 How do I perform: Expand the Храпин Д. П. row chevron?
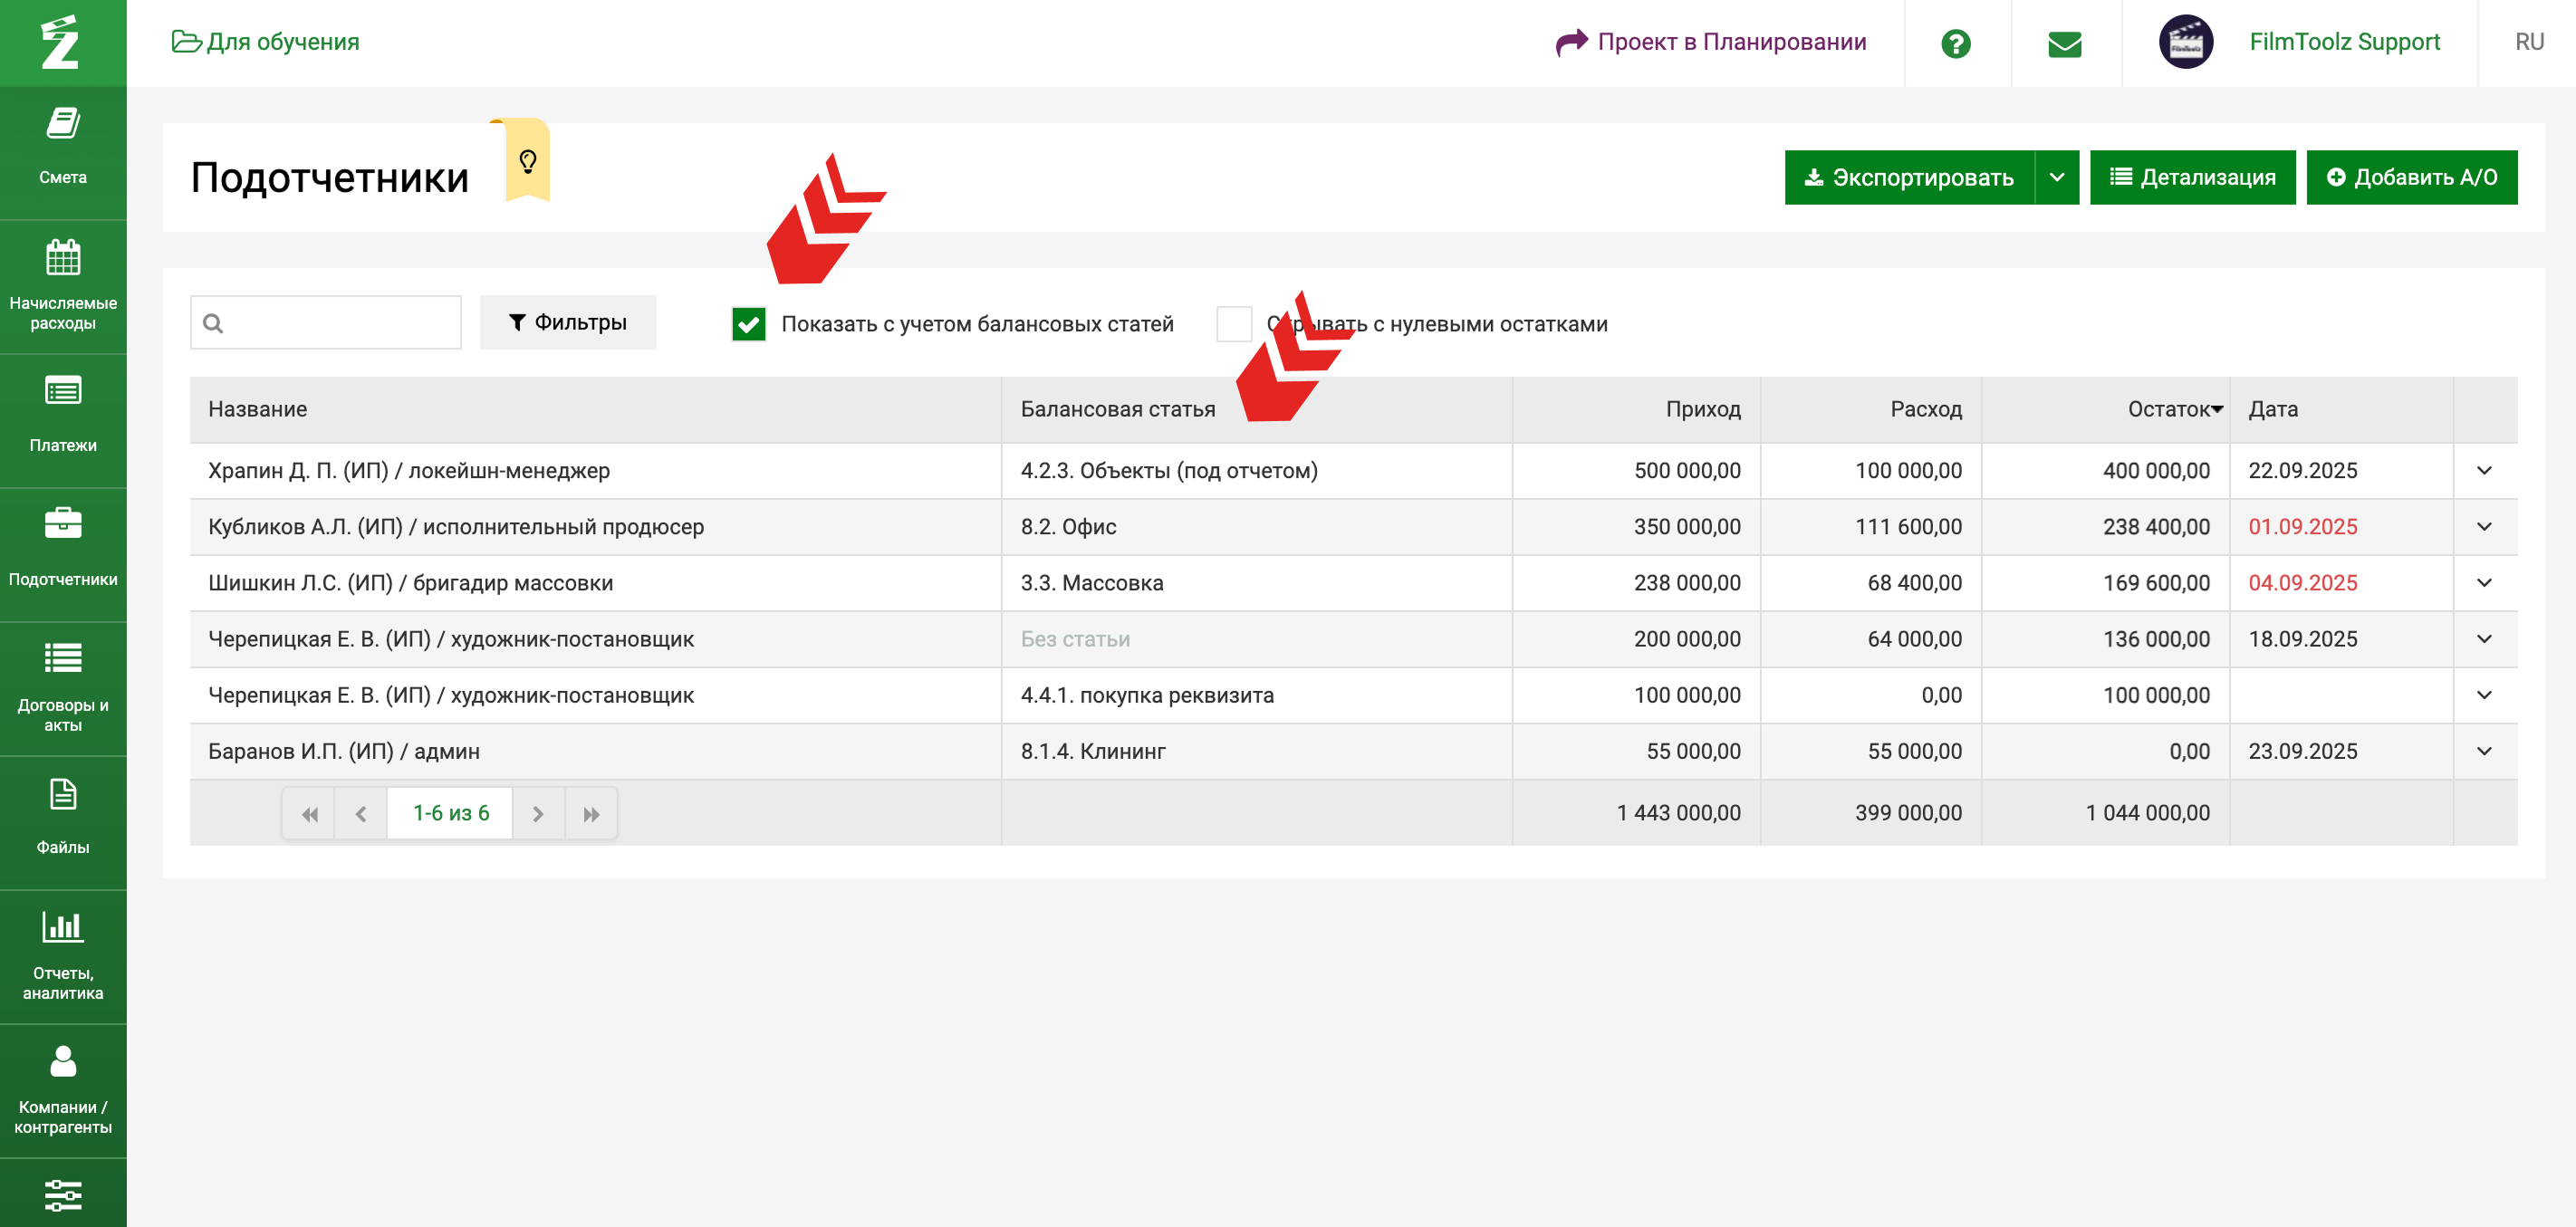point(2484,470)
